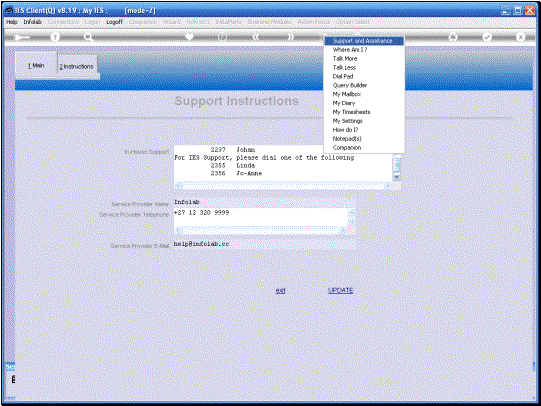Click the double right chevron icon
The image size is (541, 406).
click(x=291, y=37)
